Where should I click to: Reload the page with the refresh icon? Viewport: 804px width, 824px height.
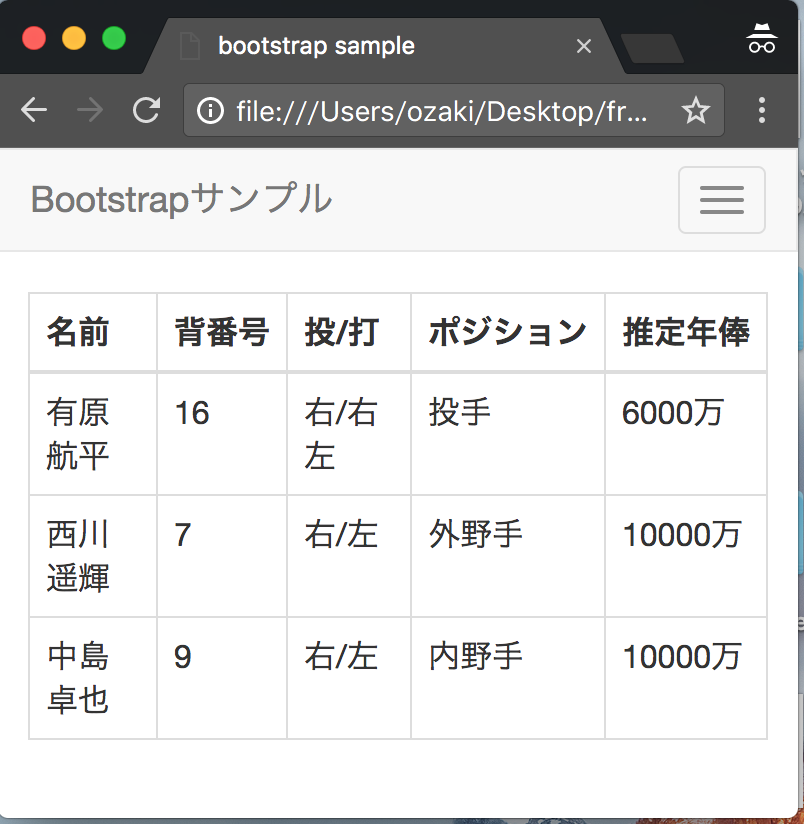click(x=146, y=110)
